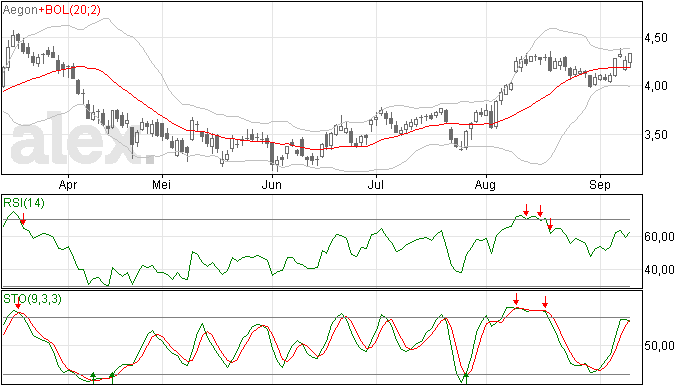Click the '4,00' price axis value
Image resolution: width=690 pixels, height=387 pixels.
[656, 86]
